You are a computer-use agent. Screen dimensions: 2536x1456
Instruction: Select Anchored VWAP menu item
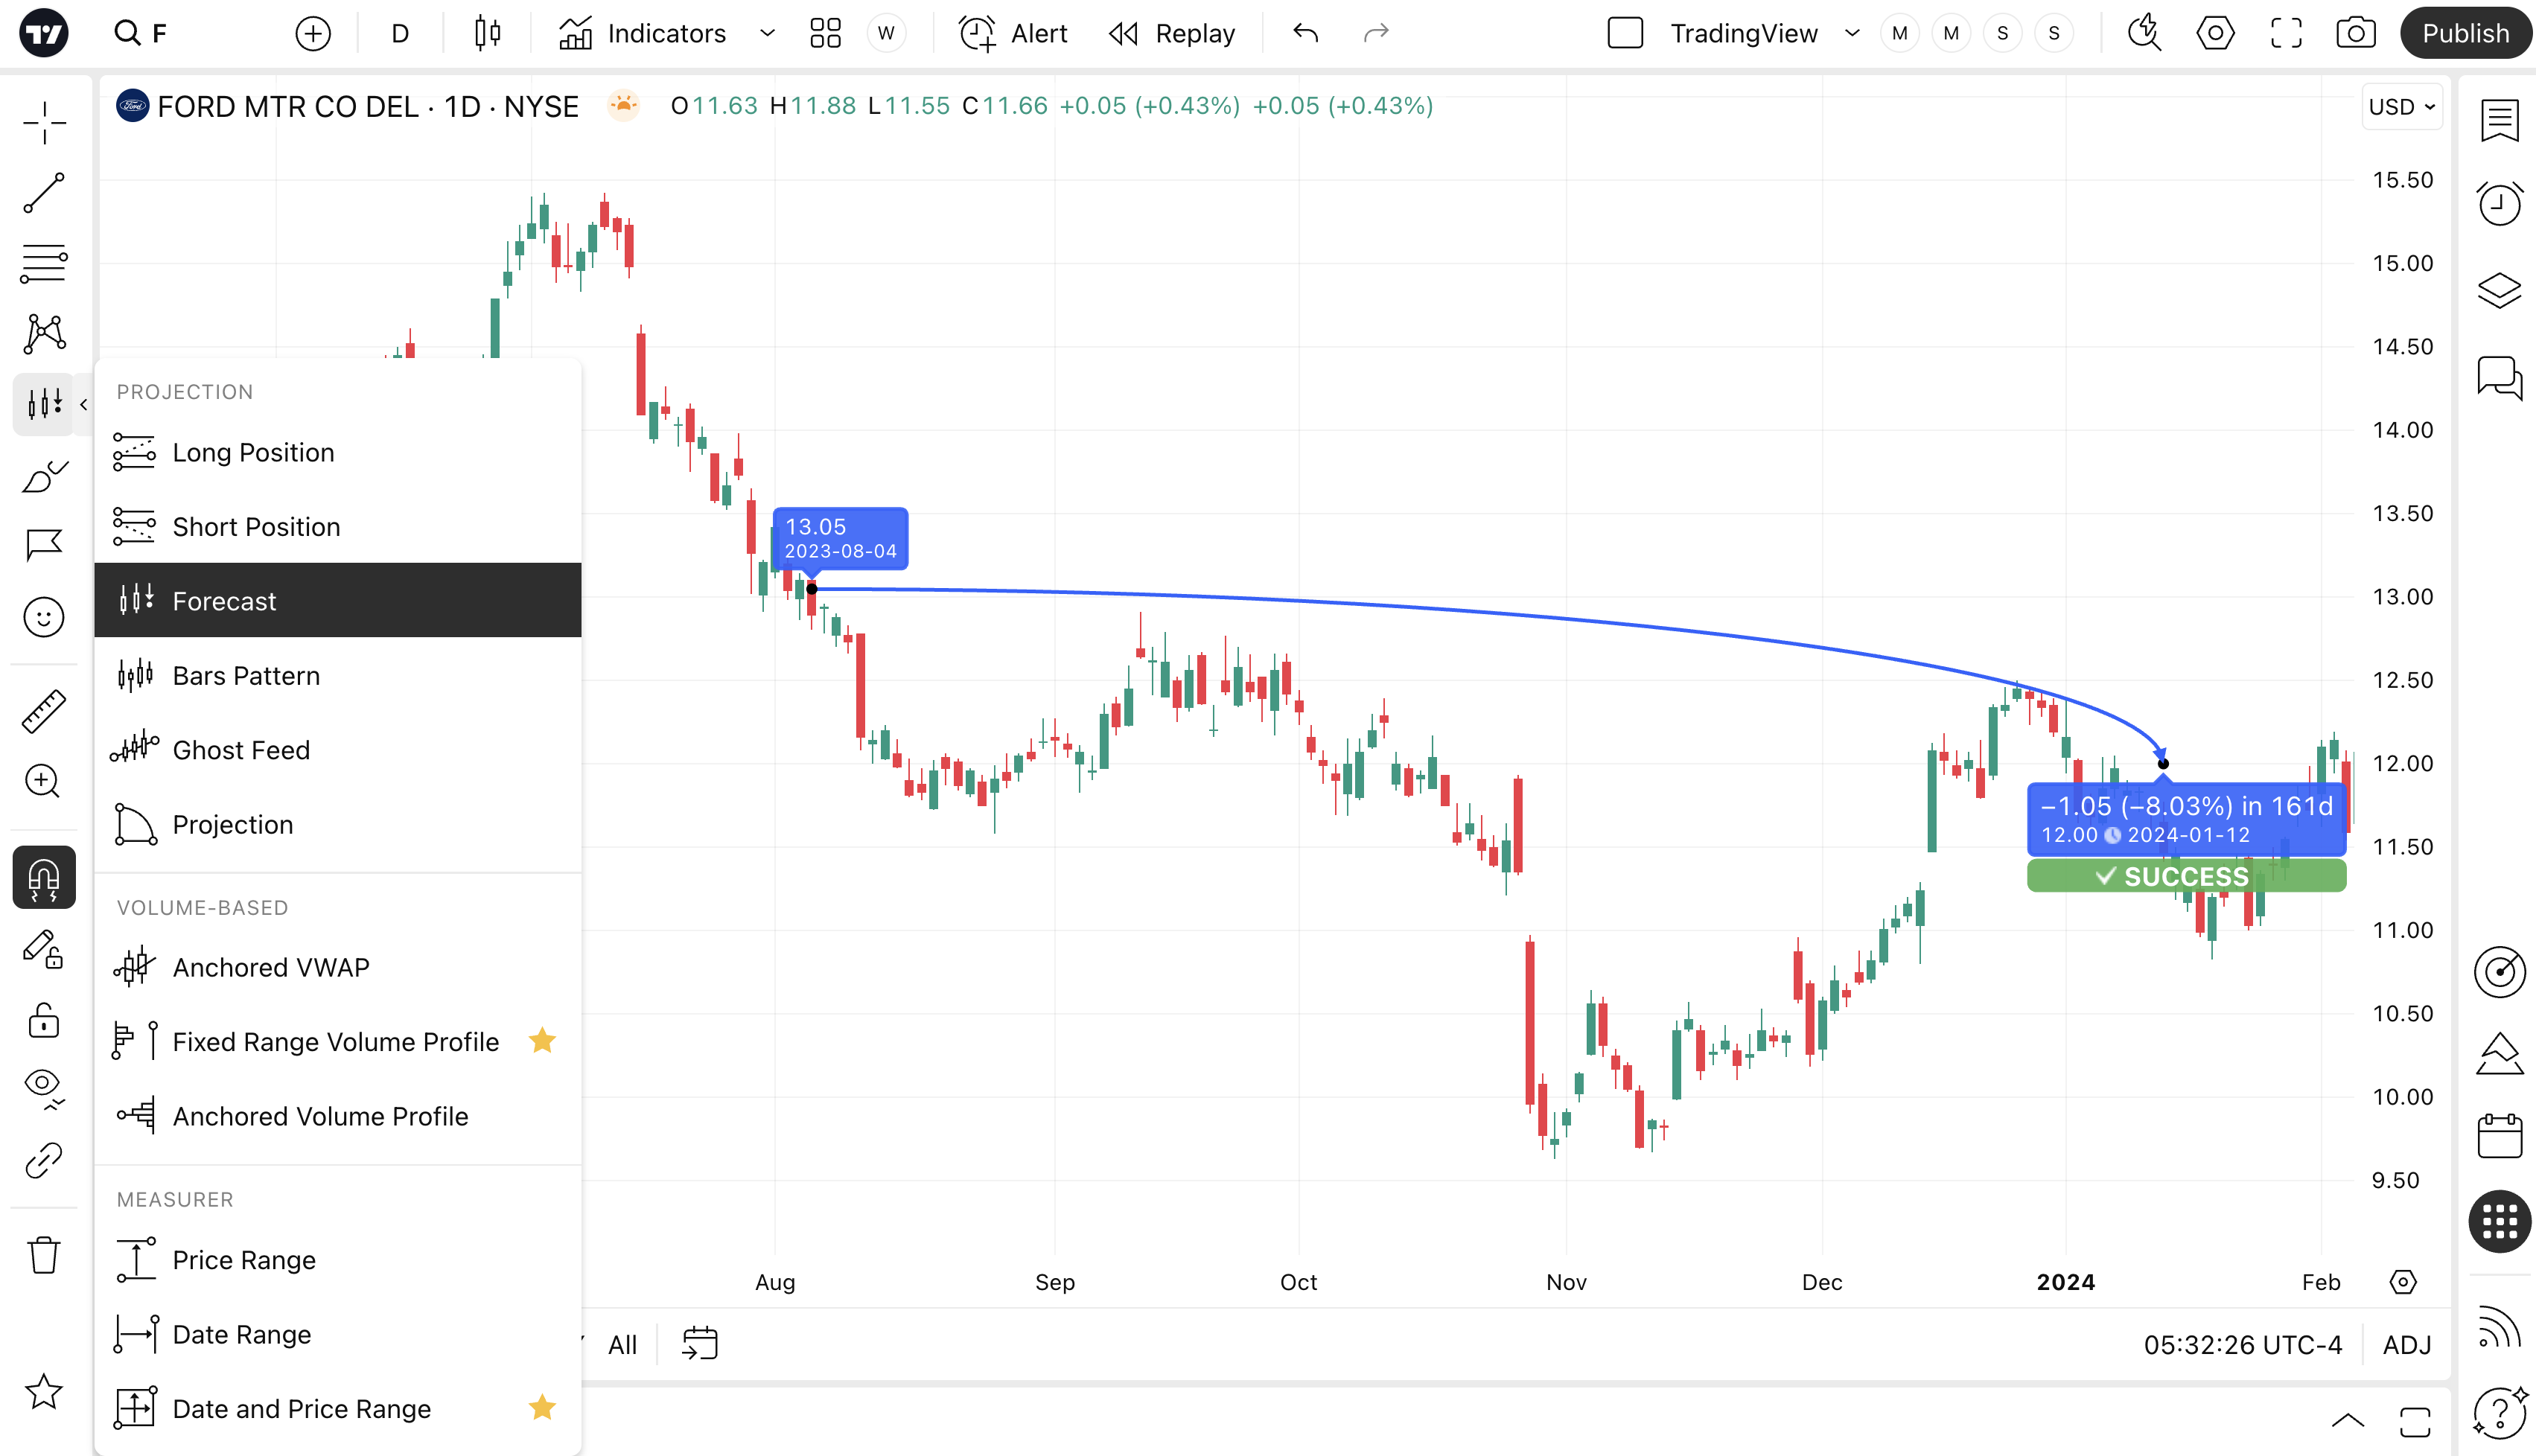[271, 967]
